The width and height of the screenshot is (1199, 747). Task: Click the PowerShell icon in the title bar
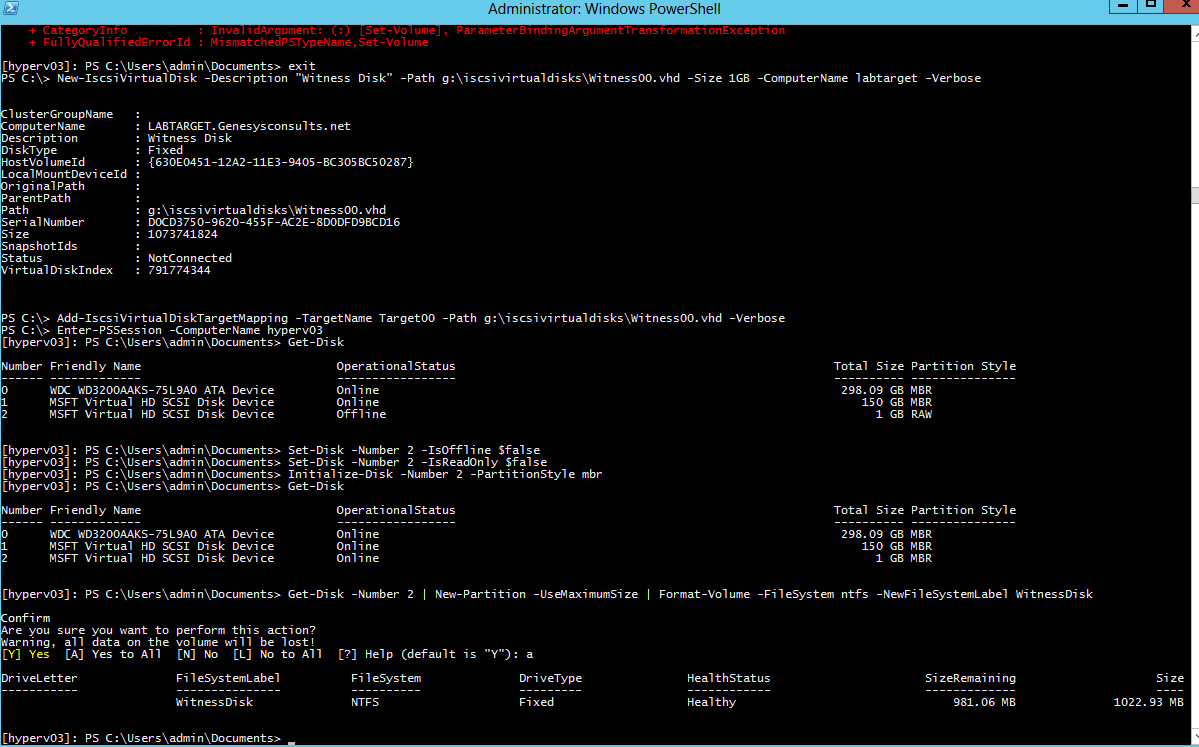12,9
